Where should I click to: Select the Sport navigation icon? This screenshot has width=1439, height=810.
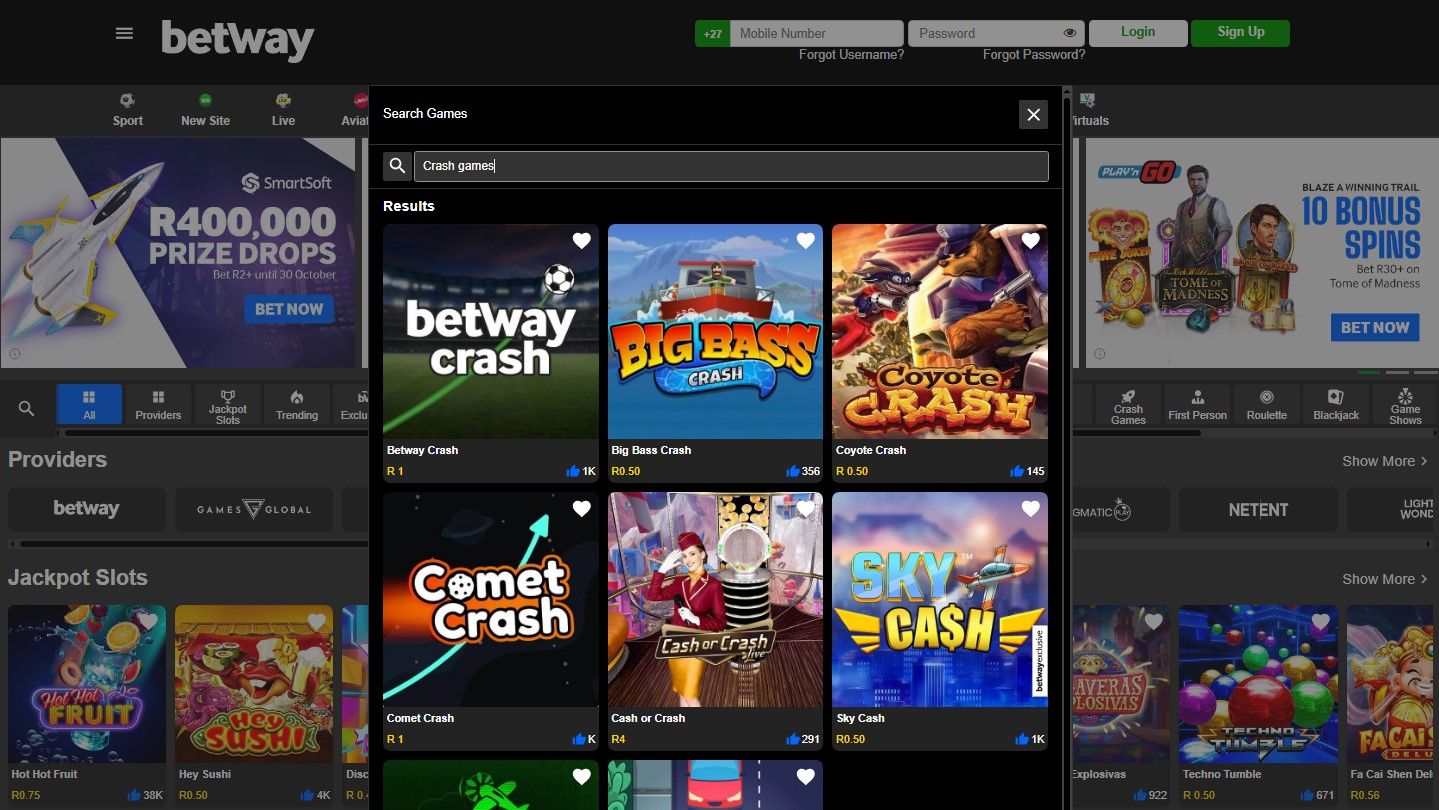[x=127, y=101]
